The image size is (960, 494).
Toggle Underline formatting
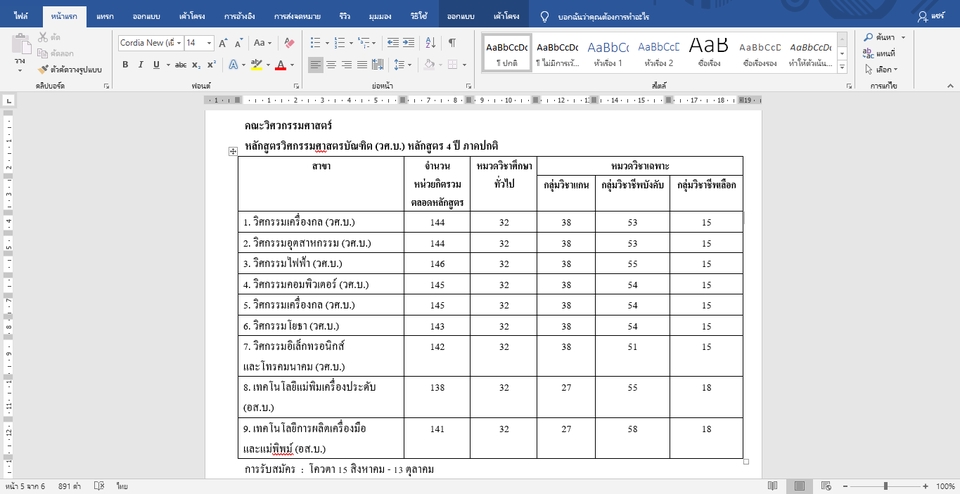click(156, 64)
